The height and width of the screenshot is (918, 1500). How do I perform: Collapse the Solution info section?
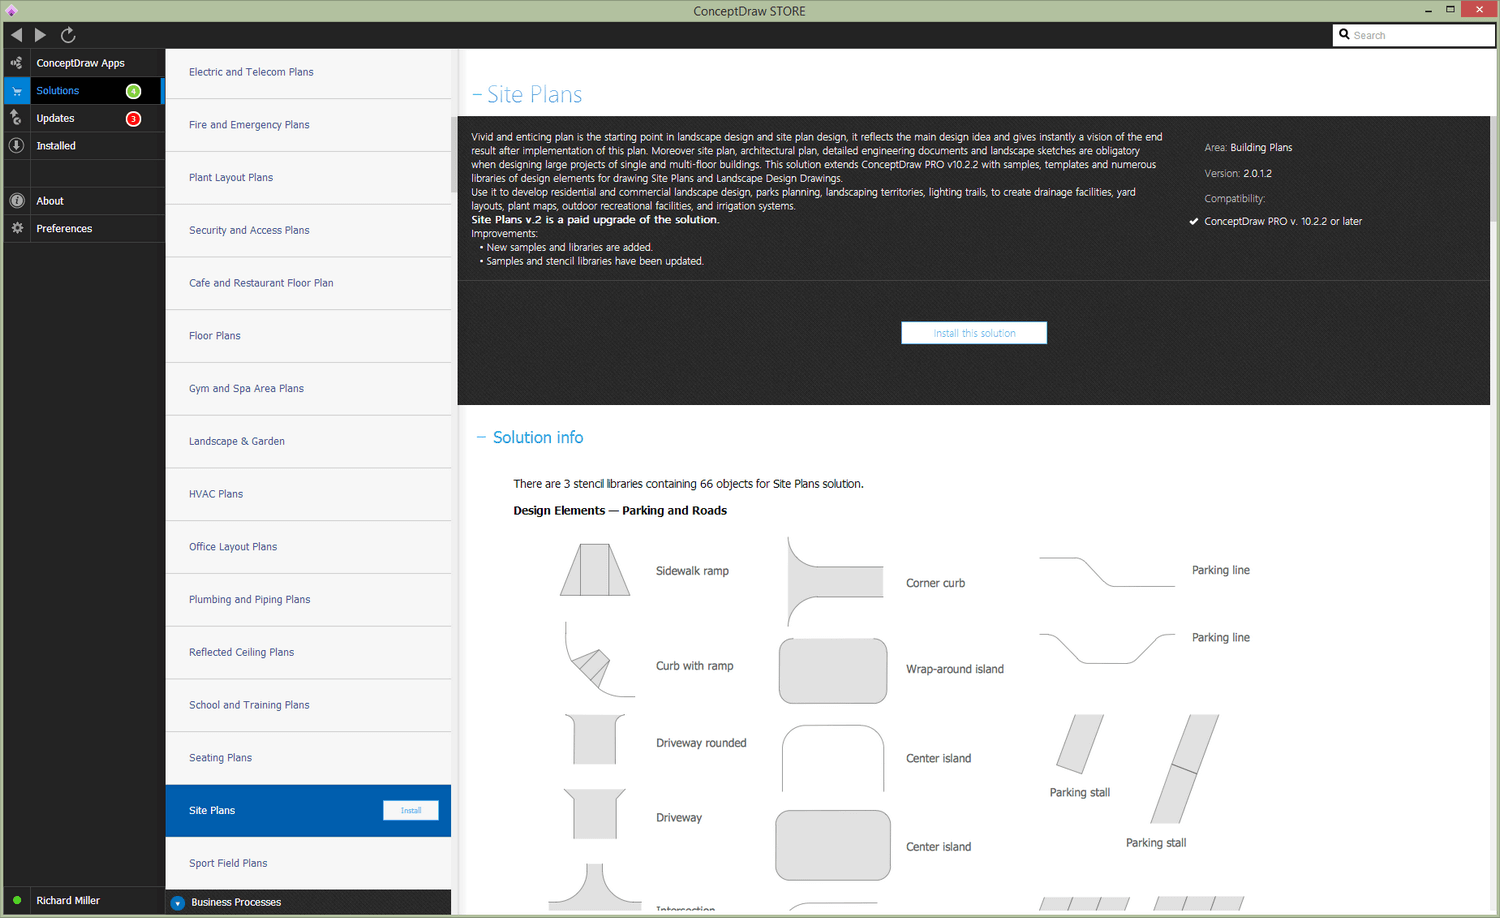pos(481,438)
